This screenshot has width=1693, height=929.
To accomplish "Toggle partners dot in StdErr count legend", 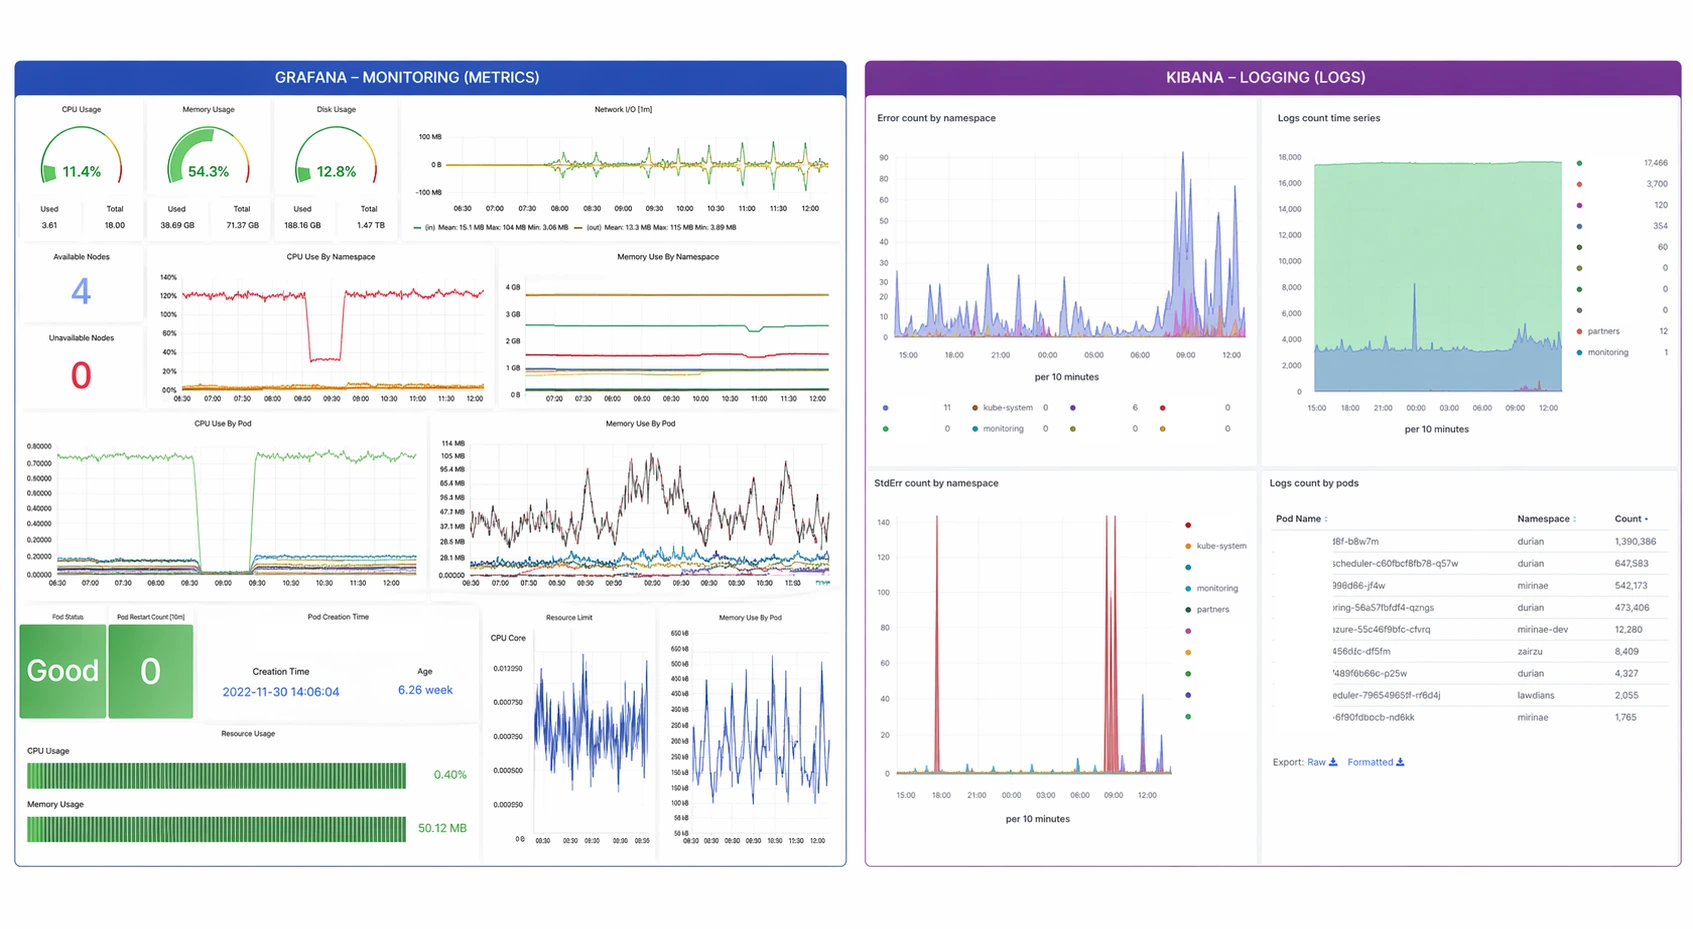I will pos(1188,609).
